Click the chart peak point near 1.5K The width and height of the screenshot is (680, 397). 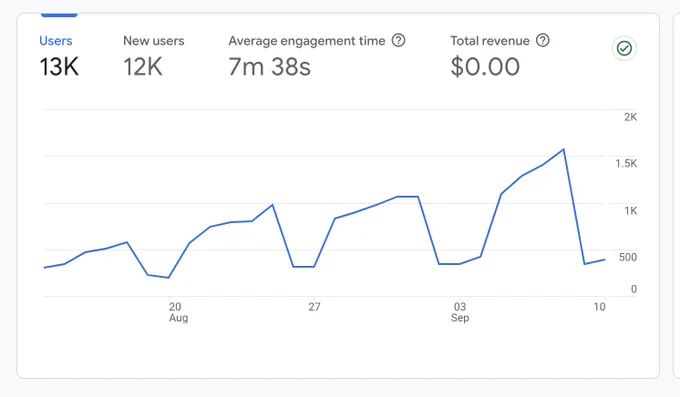coord(563,150)
